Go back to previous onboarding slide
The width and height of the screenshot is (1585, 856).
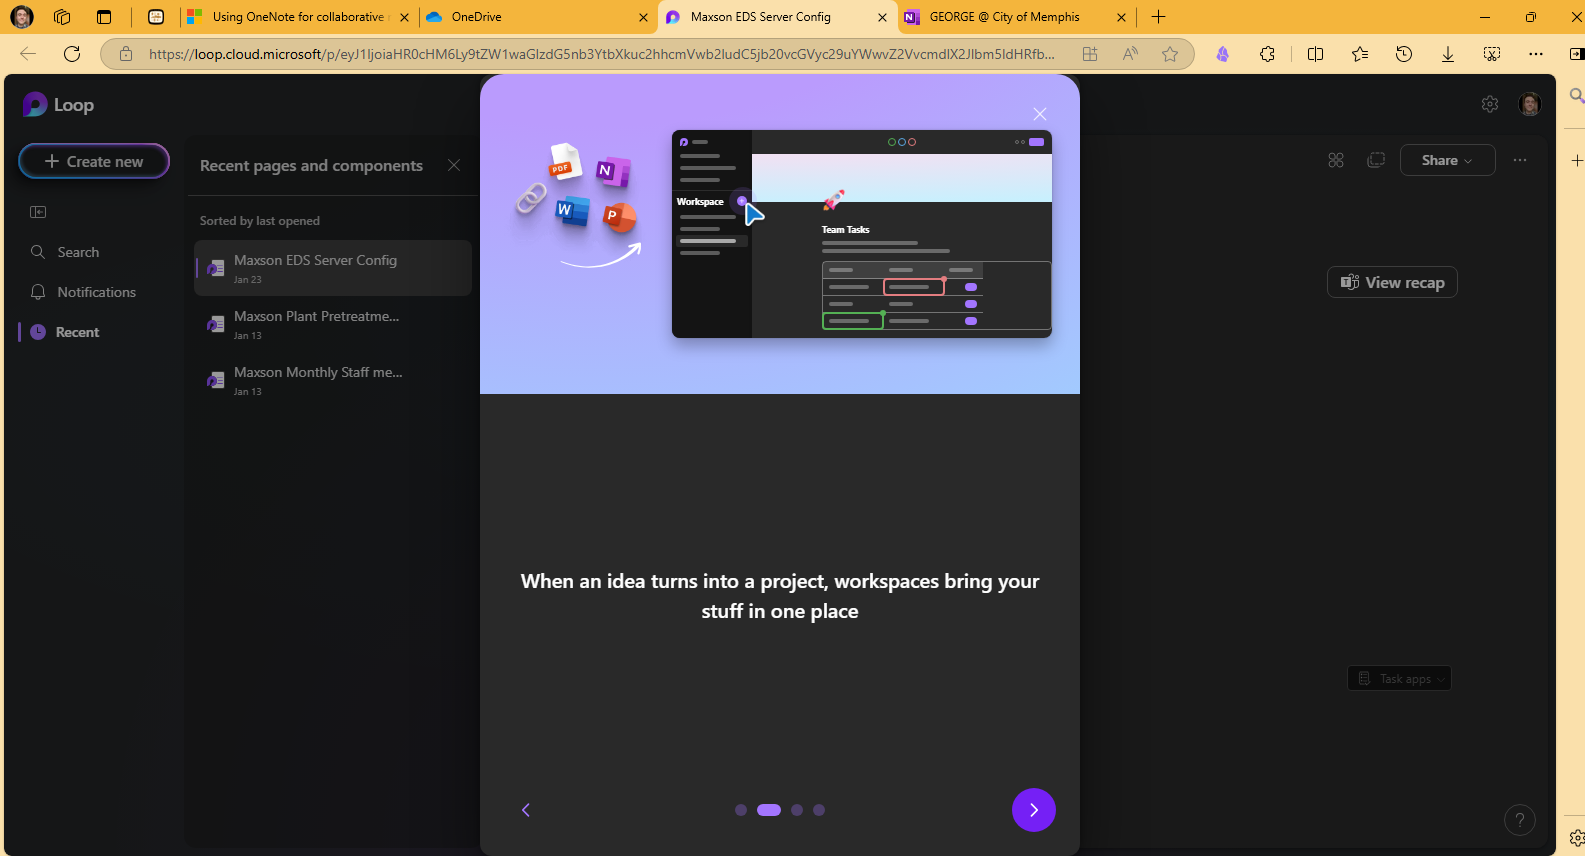526,810
